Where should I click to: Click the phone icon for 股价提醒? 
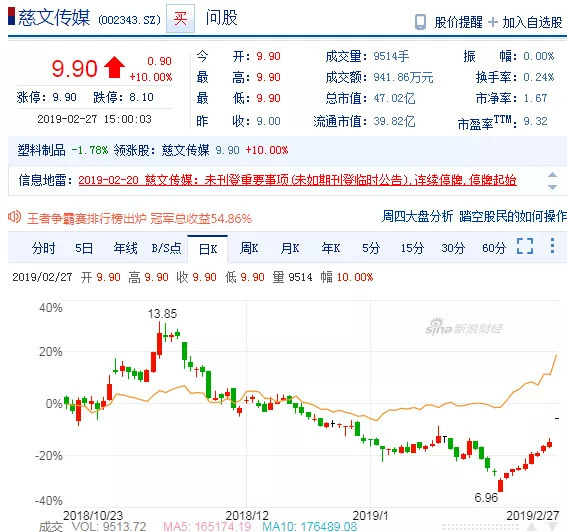pos(420,22)
